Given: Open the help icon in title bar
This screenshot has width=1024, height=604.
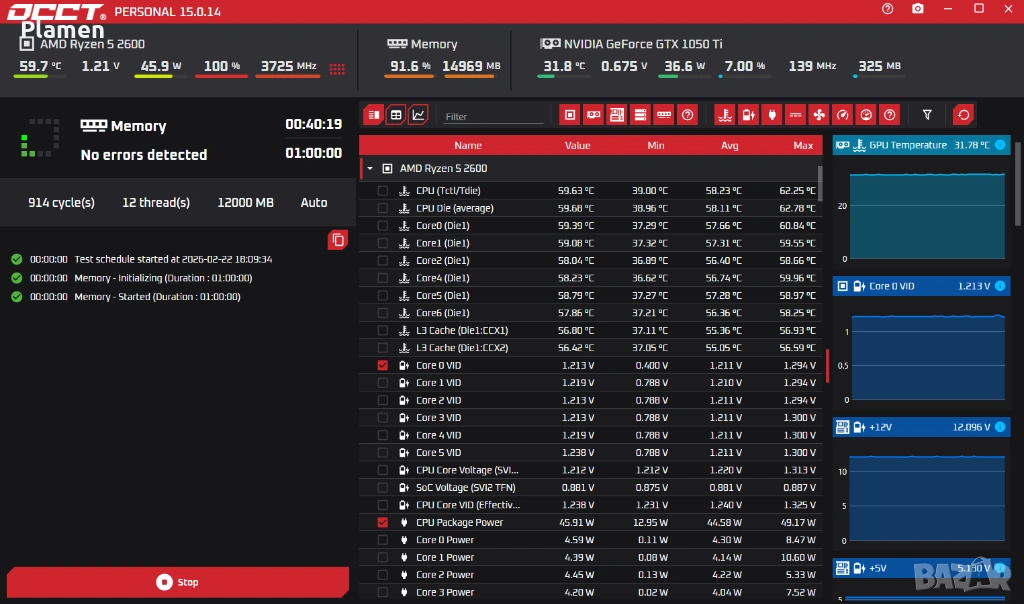Looking at the screenshot, I should 888,9.
